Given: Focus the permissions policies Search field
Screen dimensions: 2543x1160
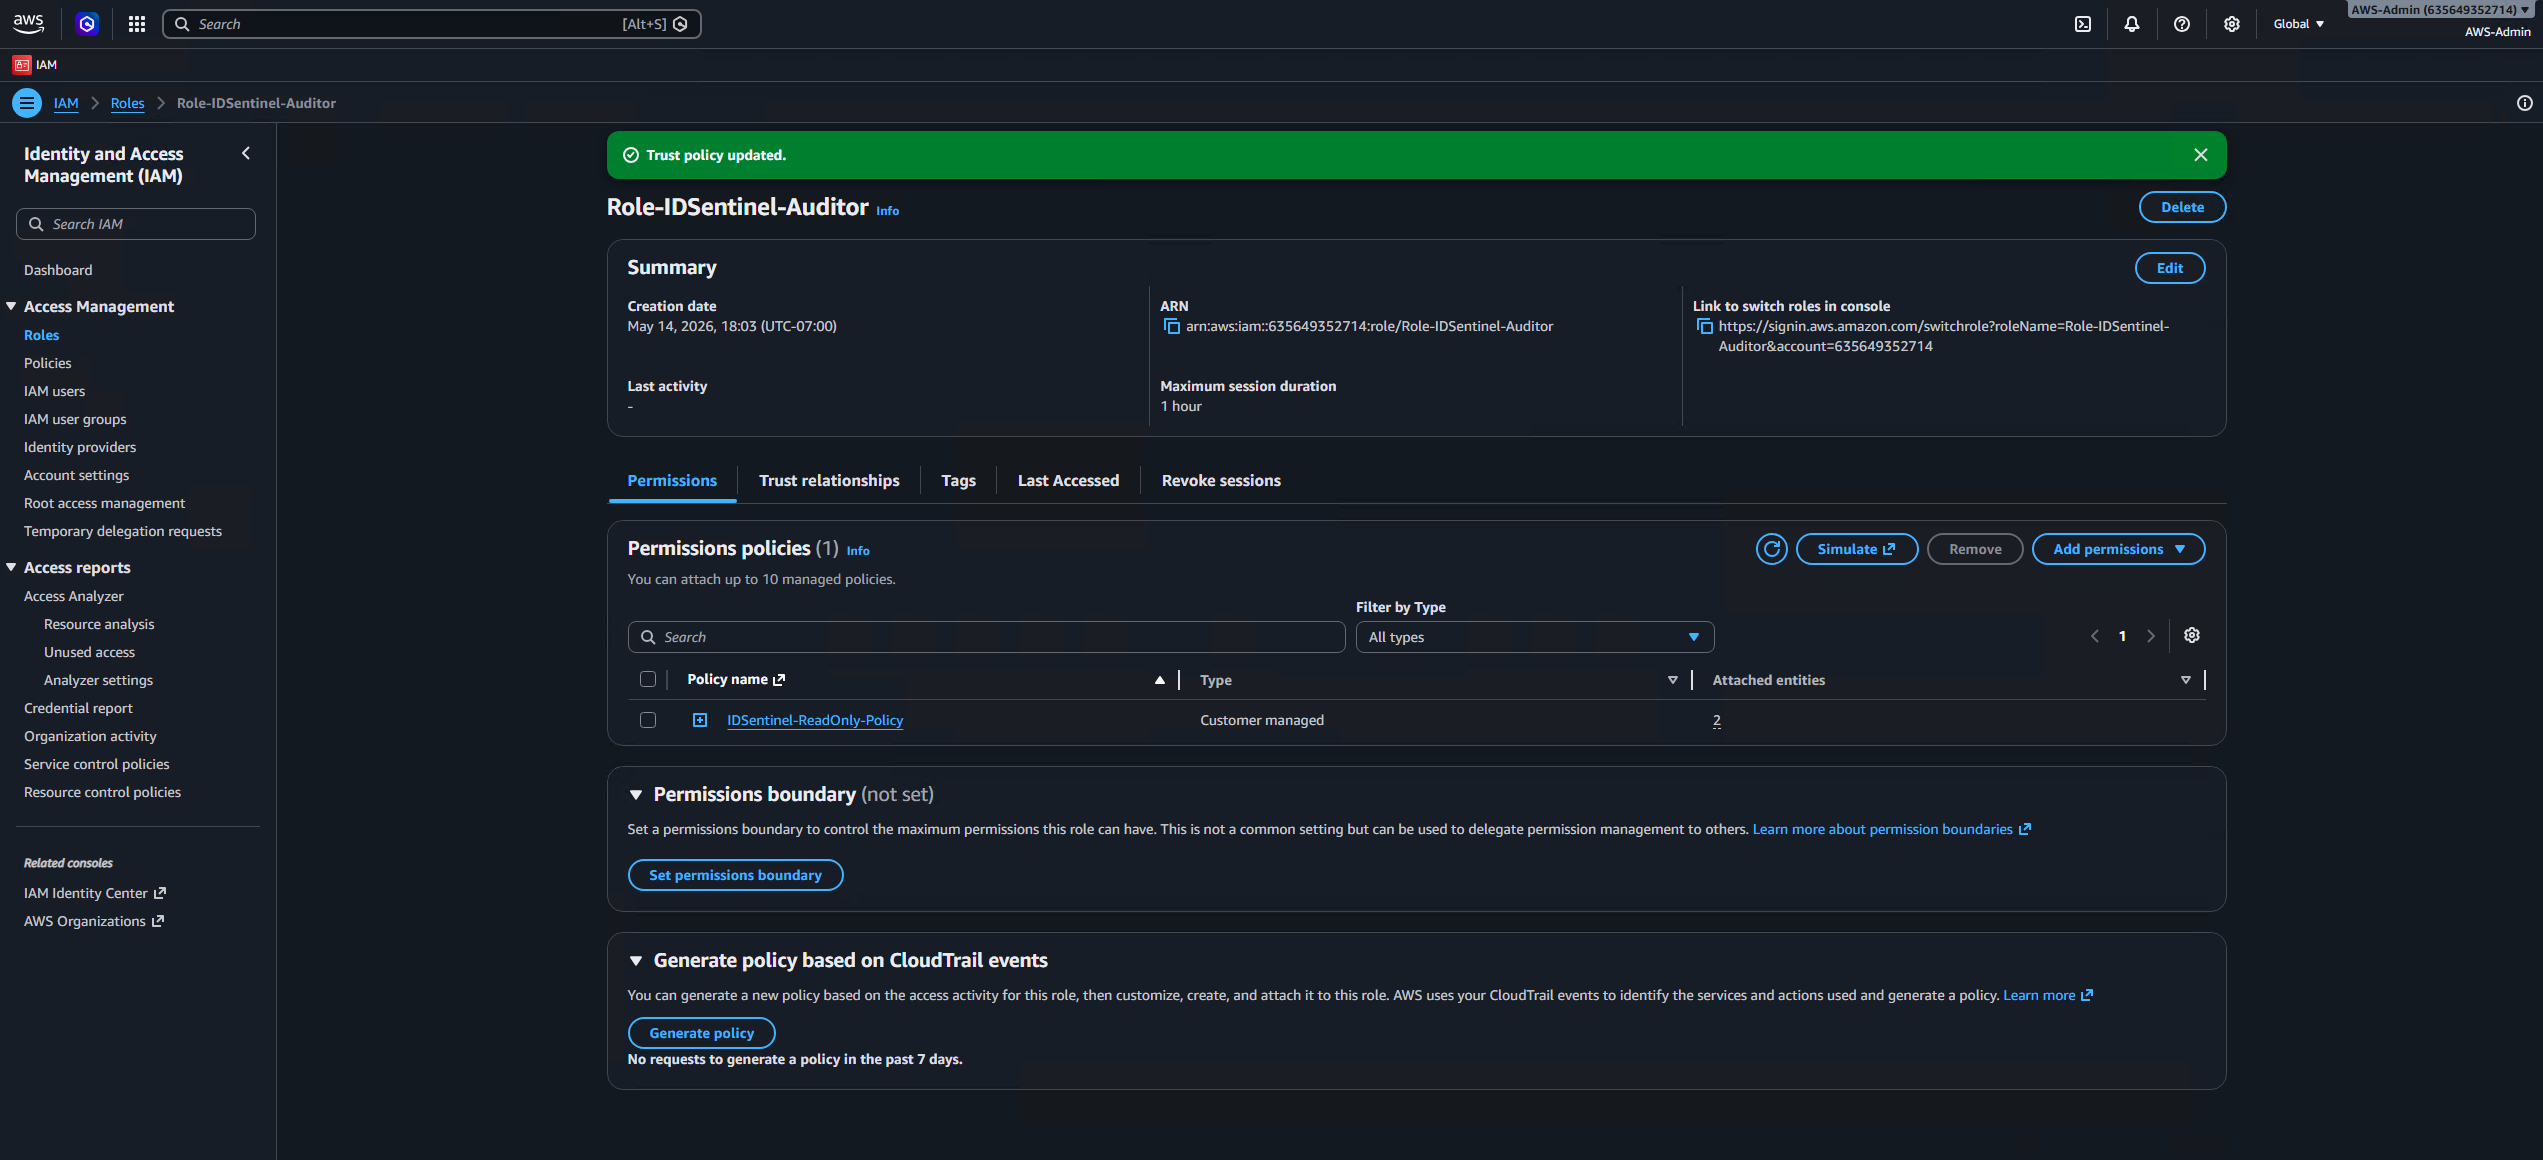Looking at the screenshot, I should pos(986,637).
